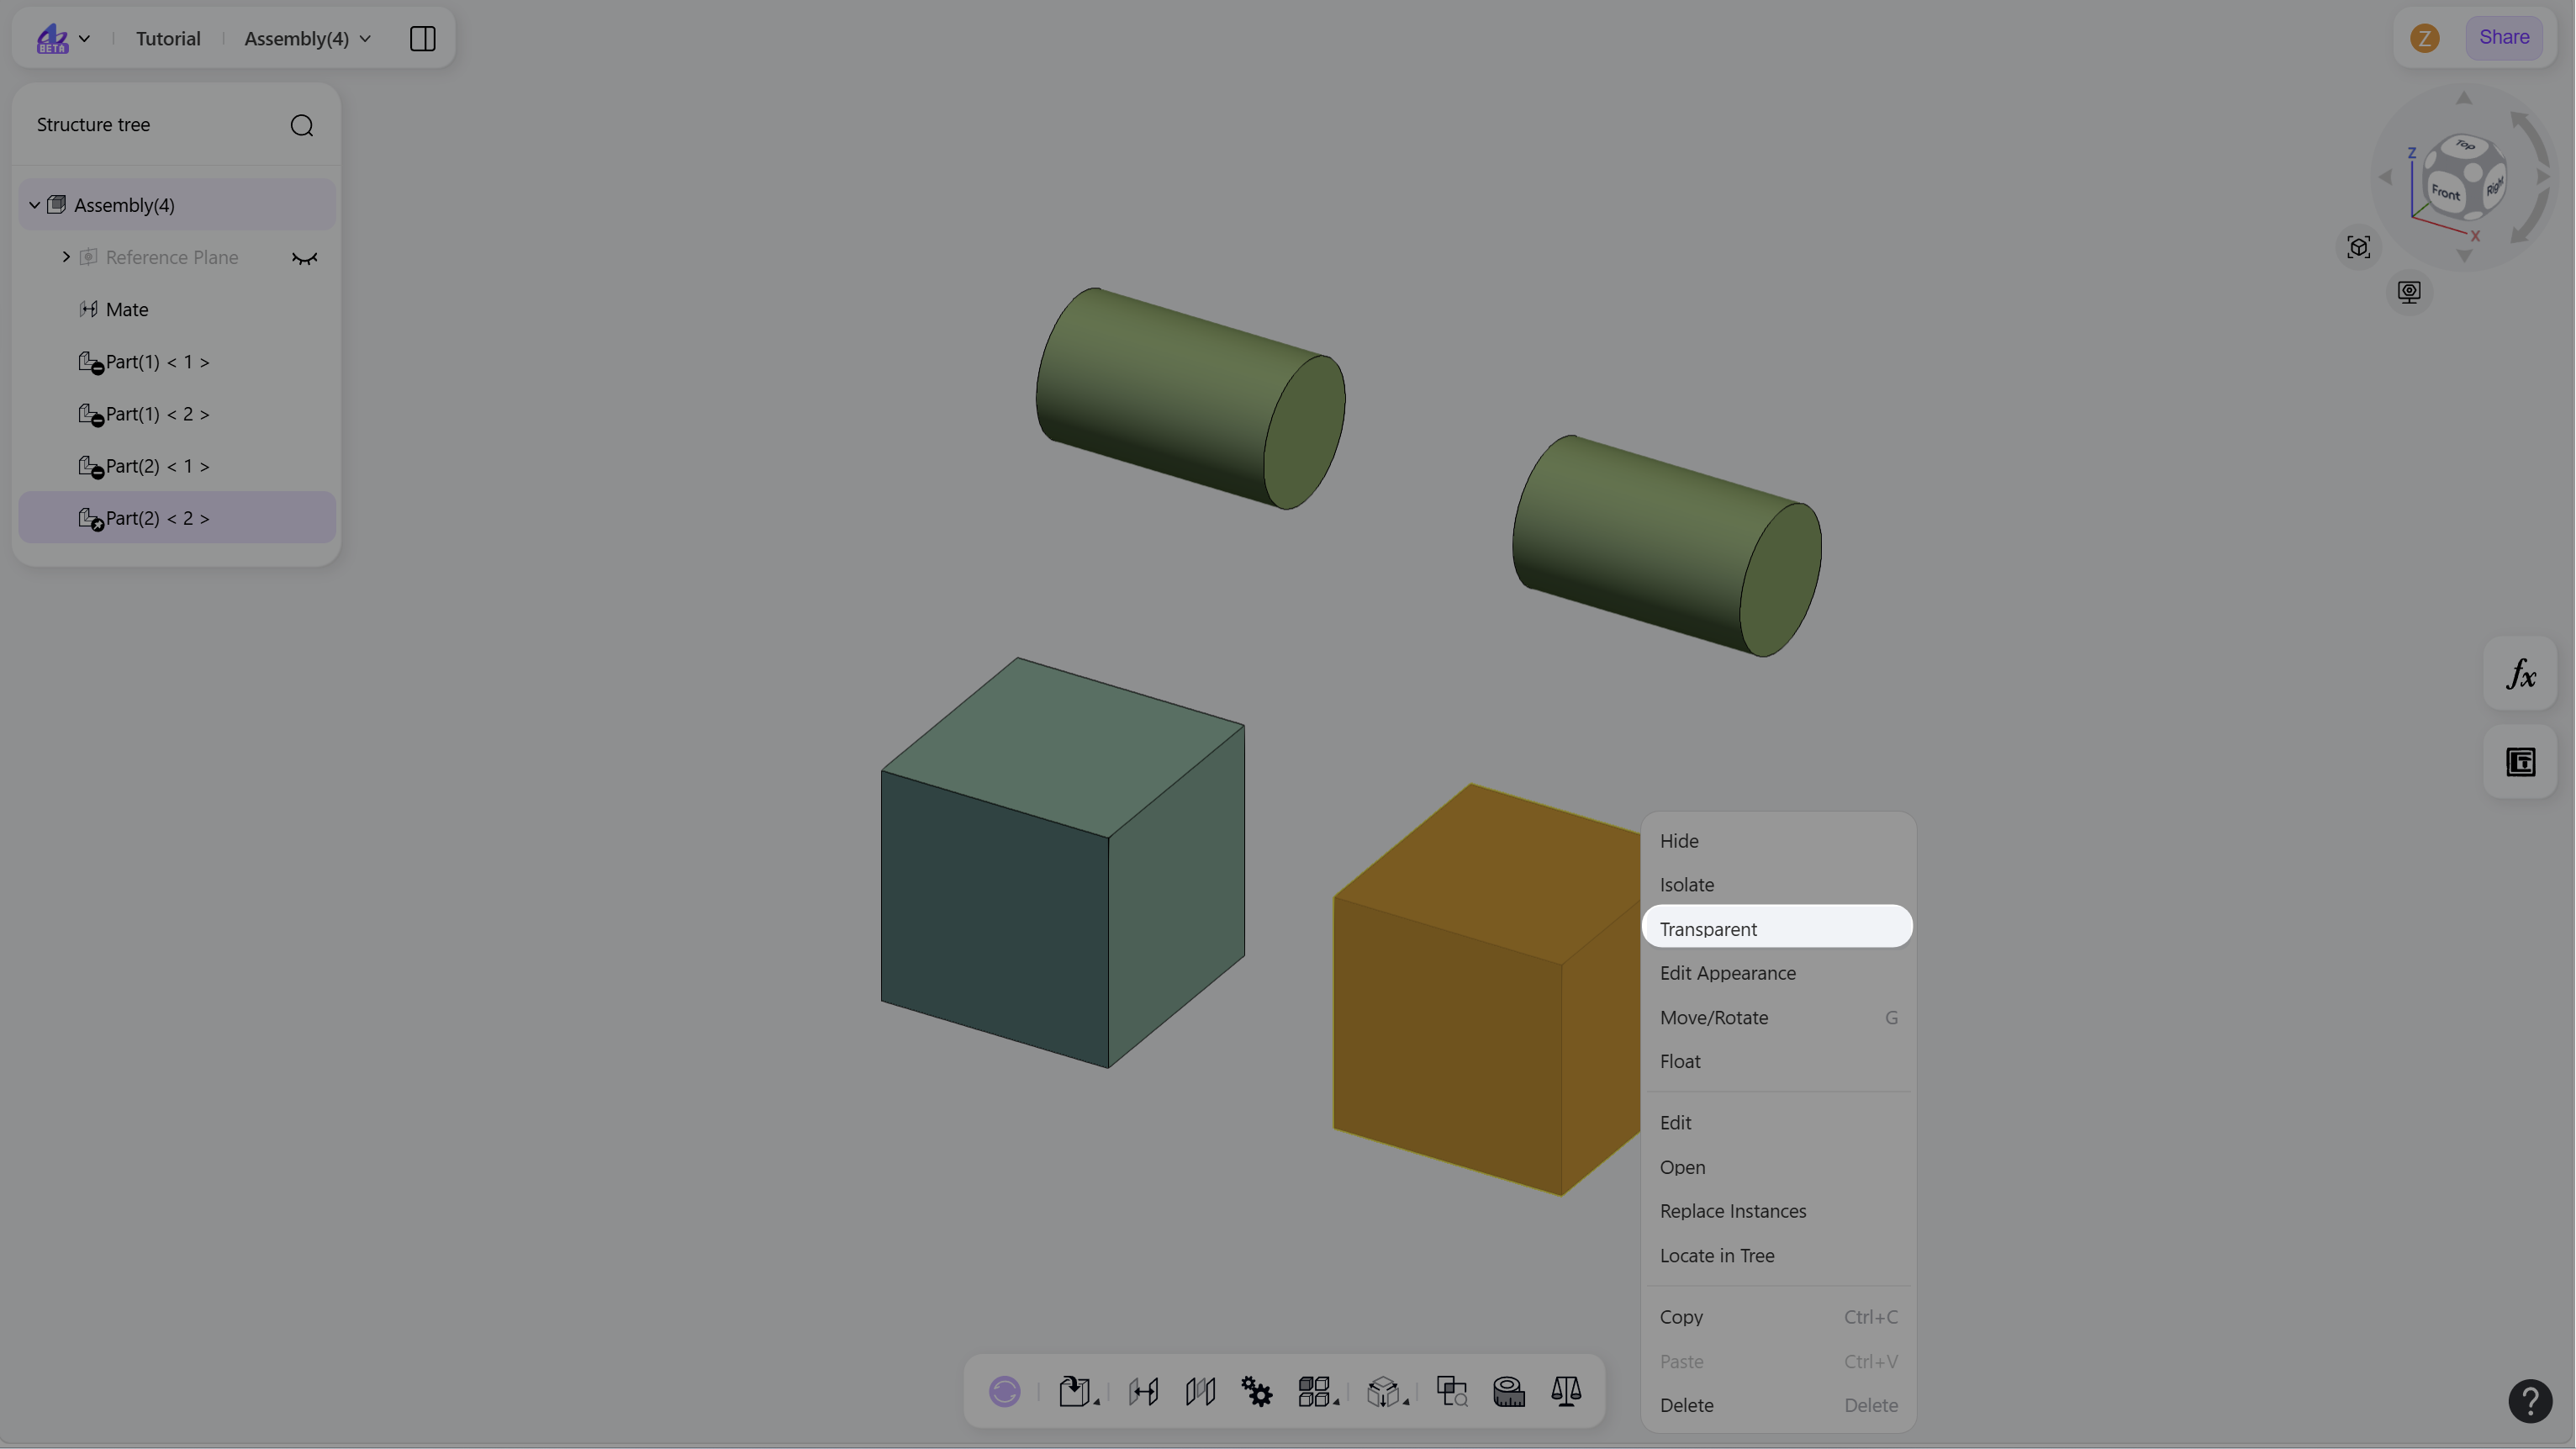Open the exploded view icon's dropdown arrow
The height and width of the screenshot is (1449, 2576).
(1405, 1403)
